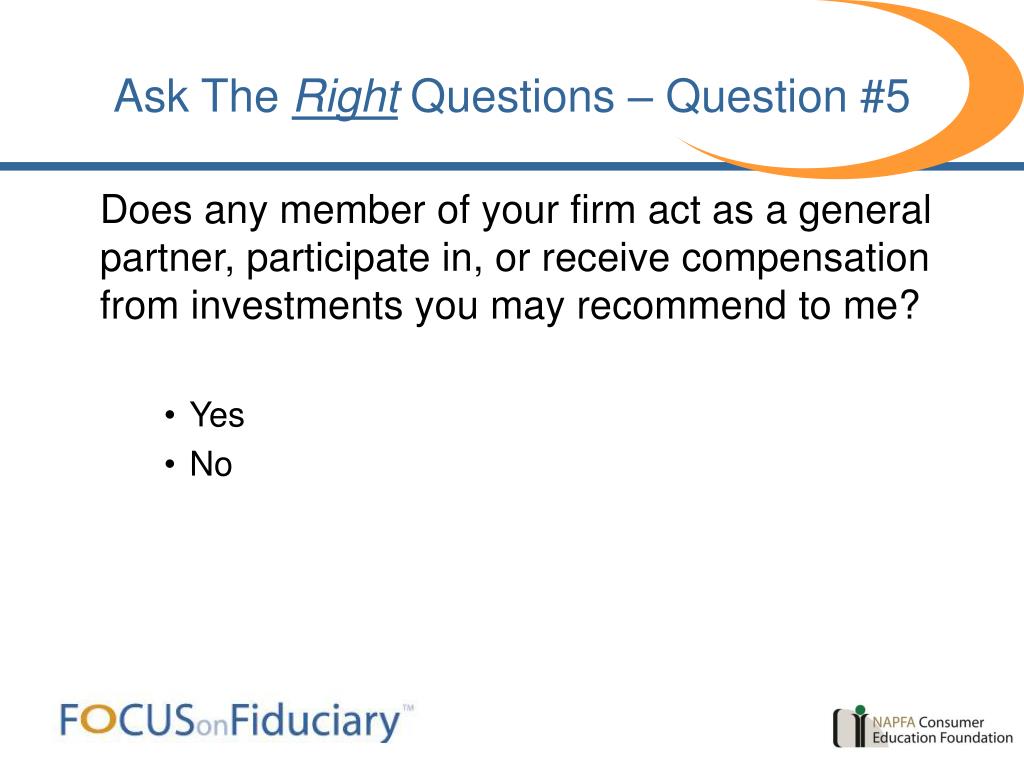Select the underlined word Right
The width and height of the screenshot is (1024, 768).
tap(346, 97)
